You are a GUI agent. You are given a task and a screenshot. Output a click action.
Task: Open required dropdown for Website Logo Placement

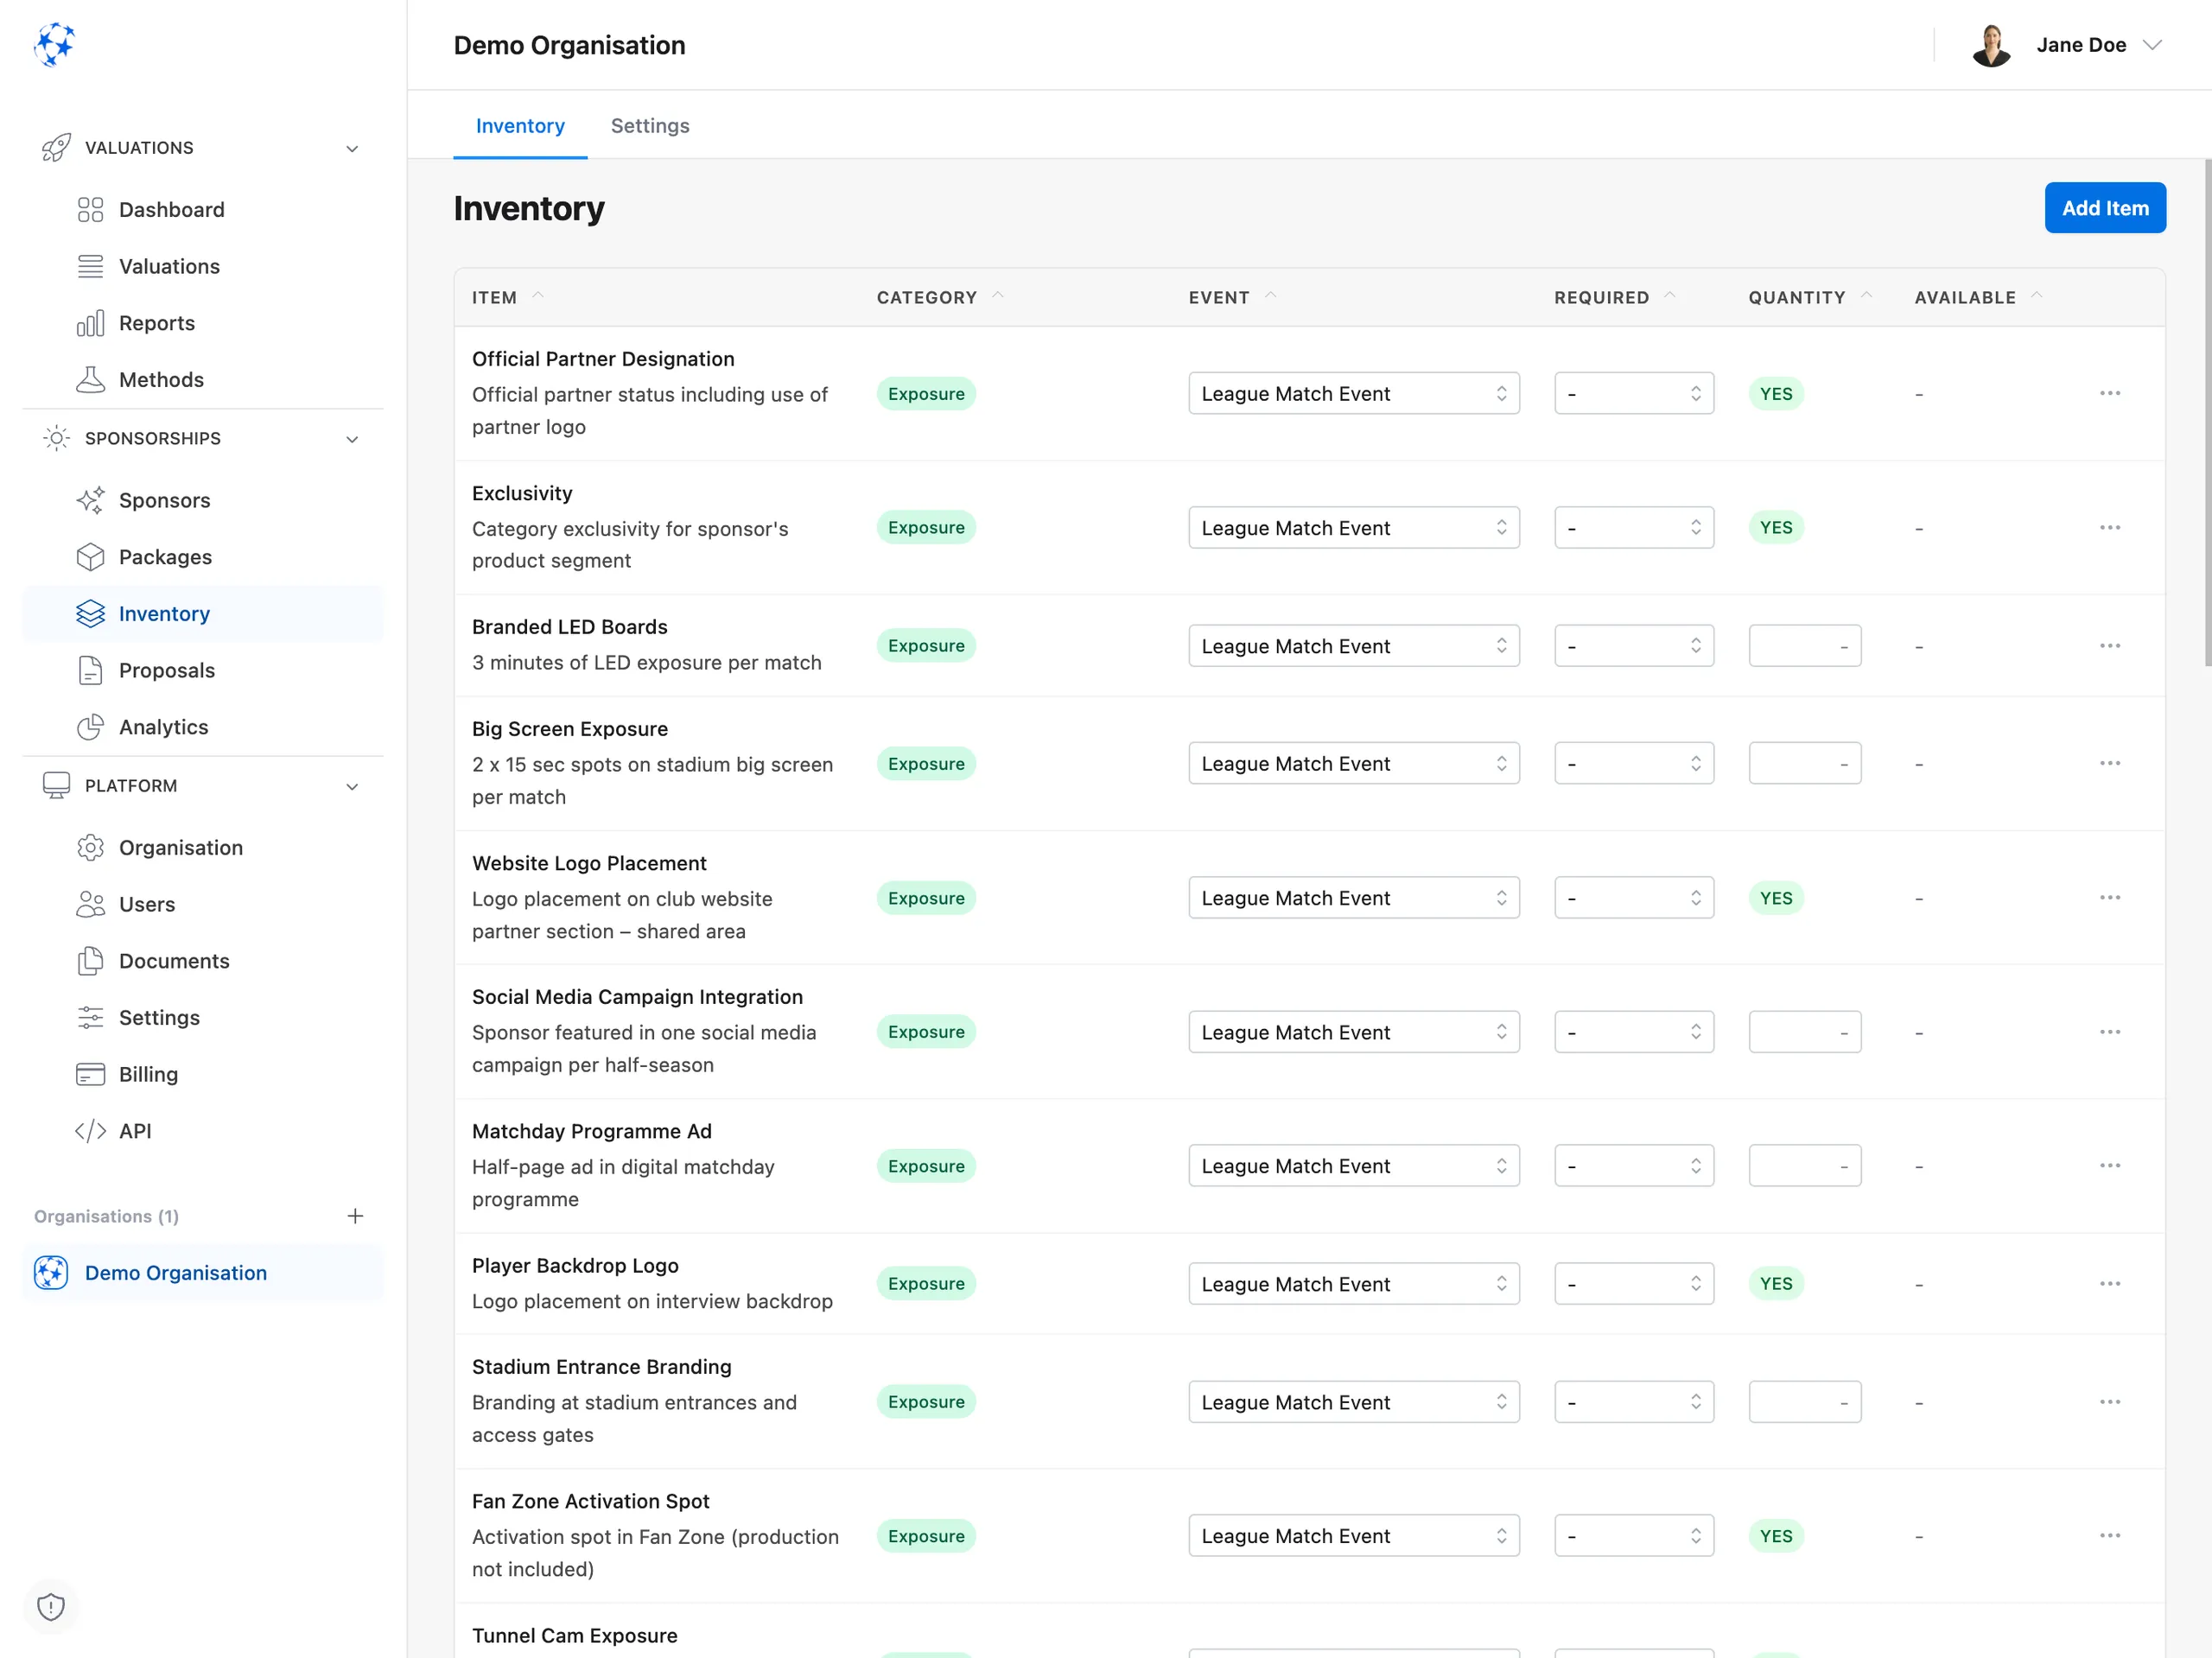coord(1634,898)
